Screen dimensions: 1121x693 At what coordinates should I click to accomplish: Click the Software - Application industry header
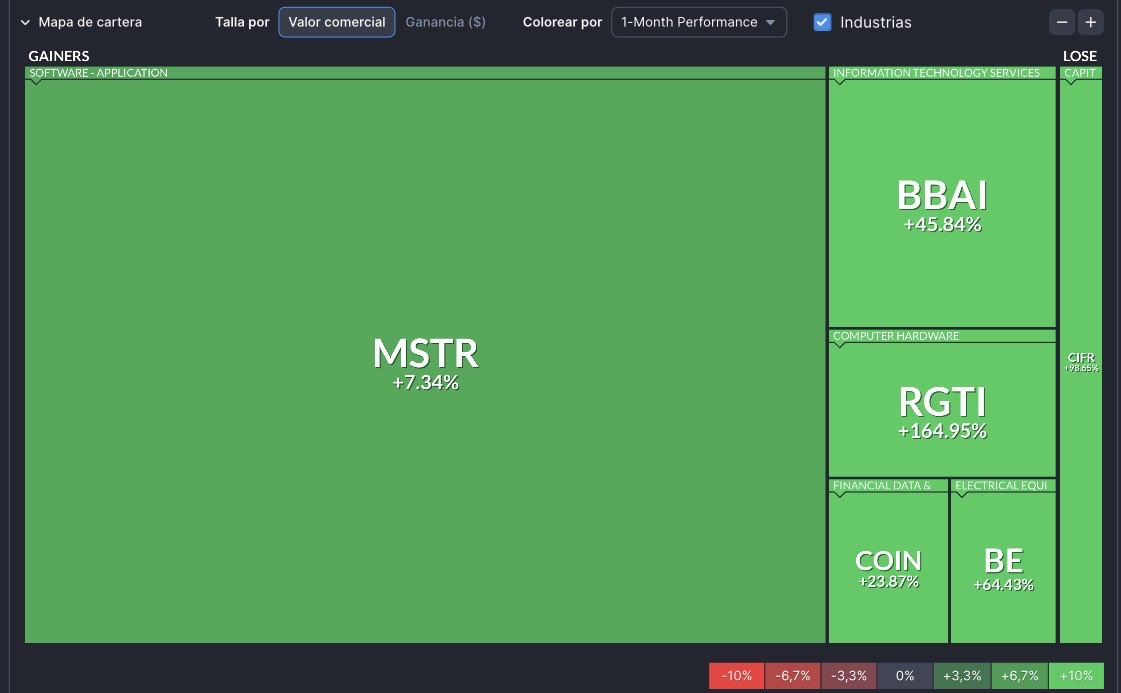(x=425, y=73)
